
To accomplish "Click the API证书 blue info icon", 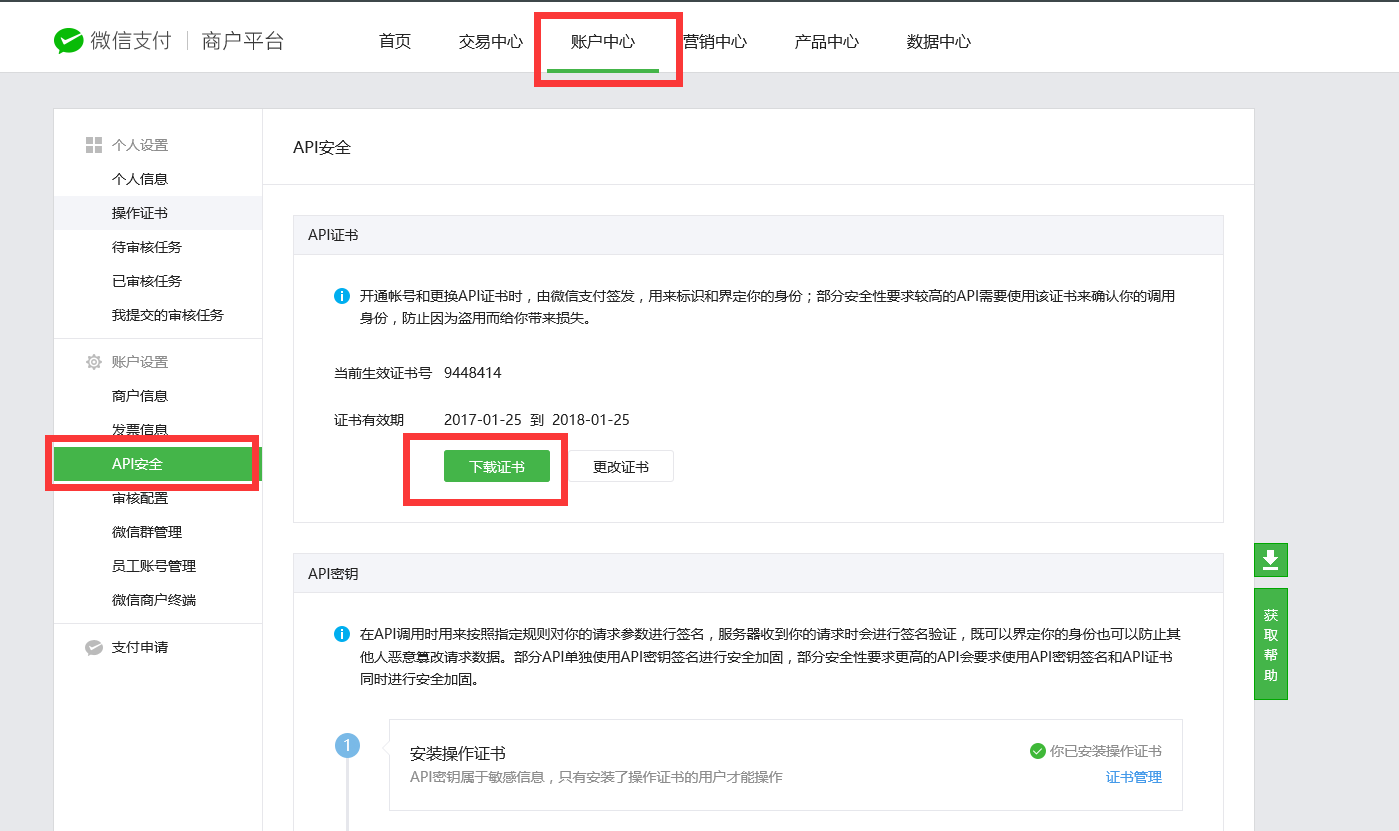I will point(342,296).
